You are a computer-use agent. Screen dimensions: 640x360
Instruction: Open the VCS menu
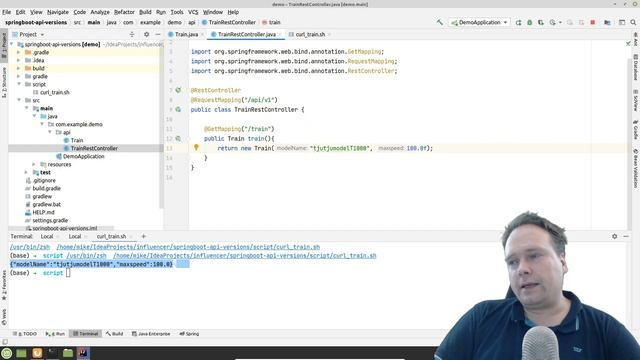click(193, 12)
